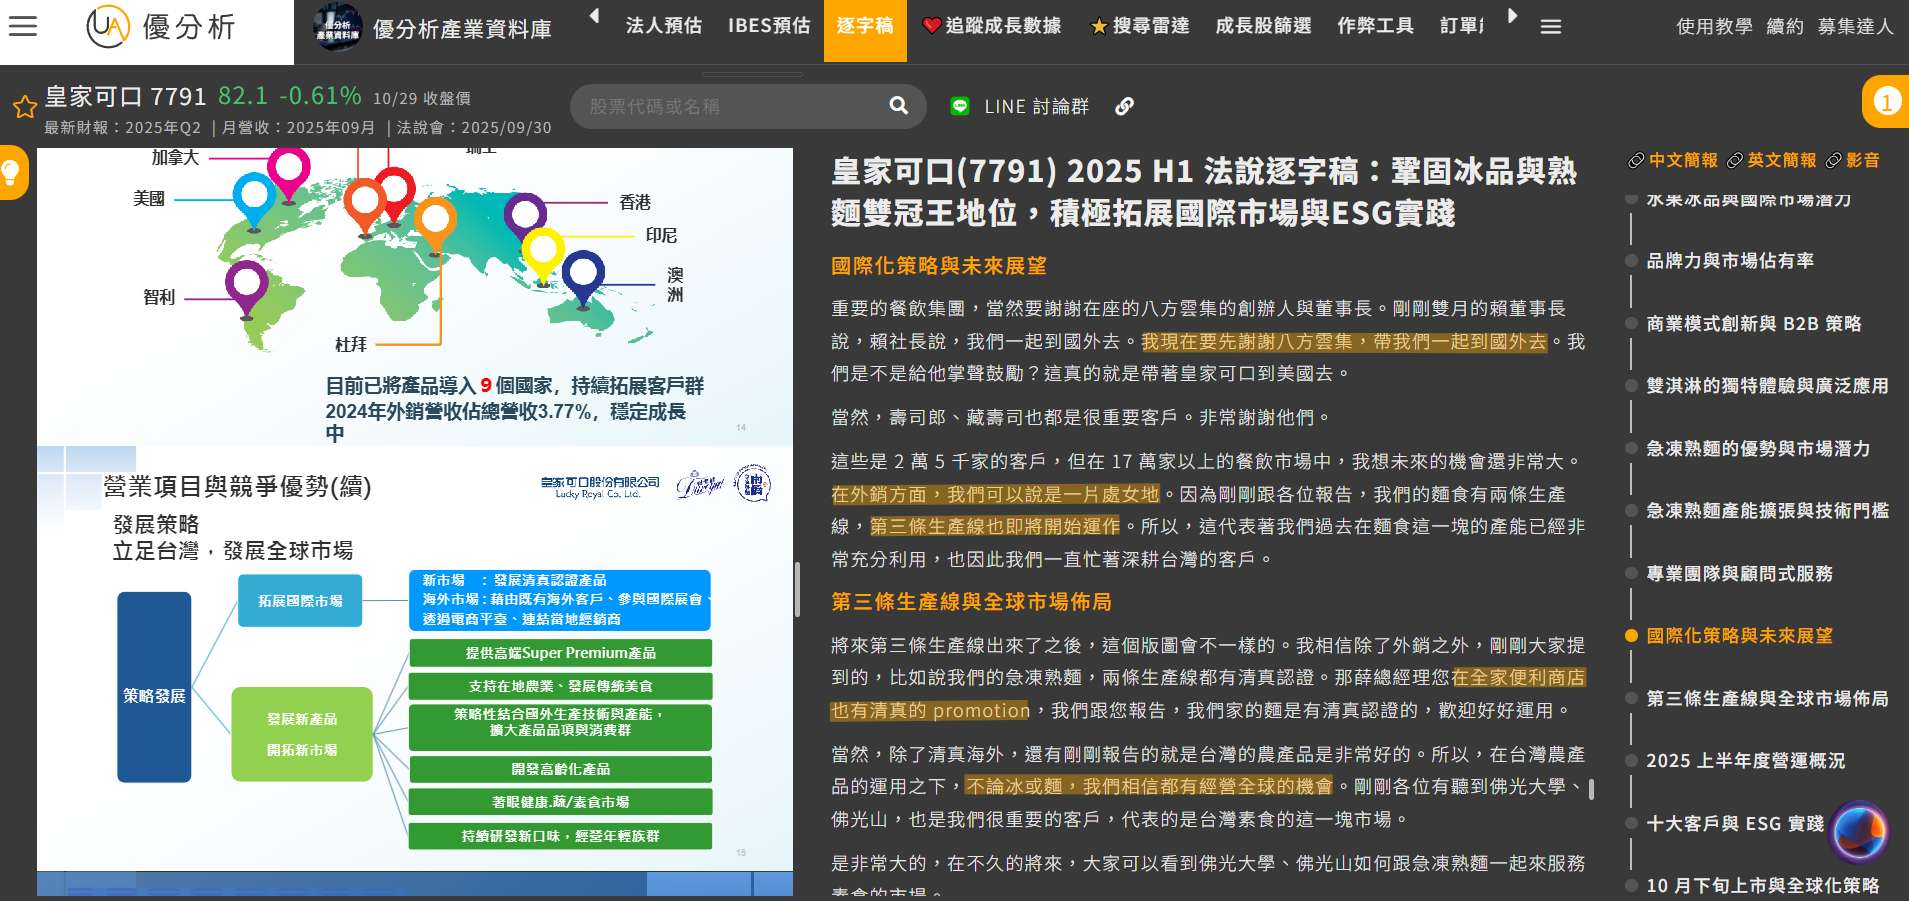Open the orange notification badge
This screenshot has width=1909, height=901.
click(1886, 102)
